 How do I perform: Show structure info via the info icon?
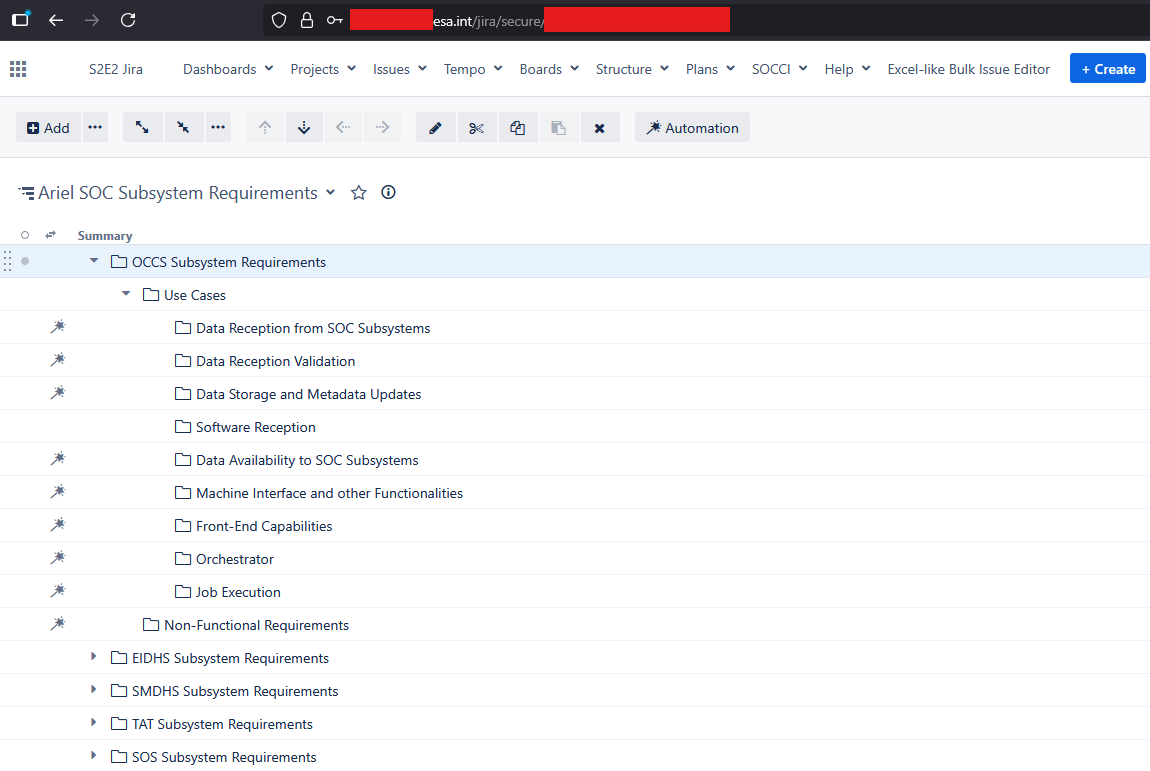(389, 193)
